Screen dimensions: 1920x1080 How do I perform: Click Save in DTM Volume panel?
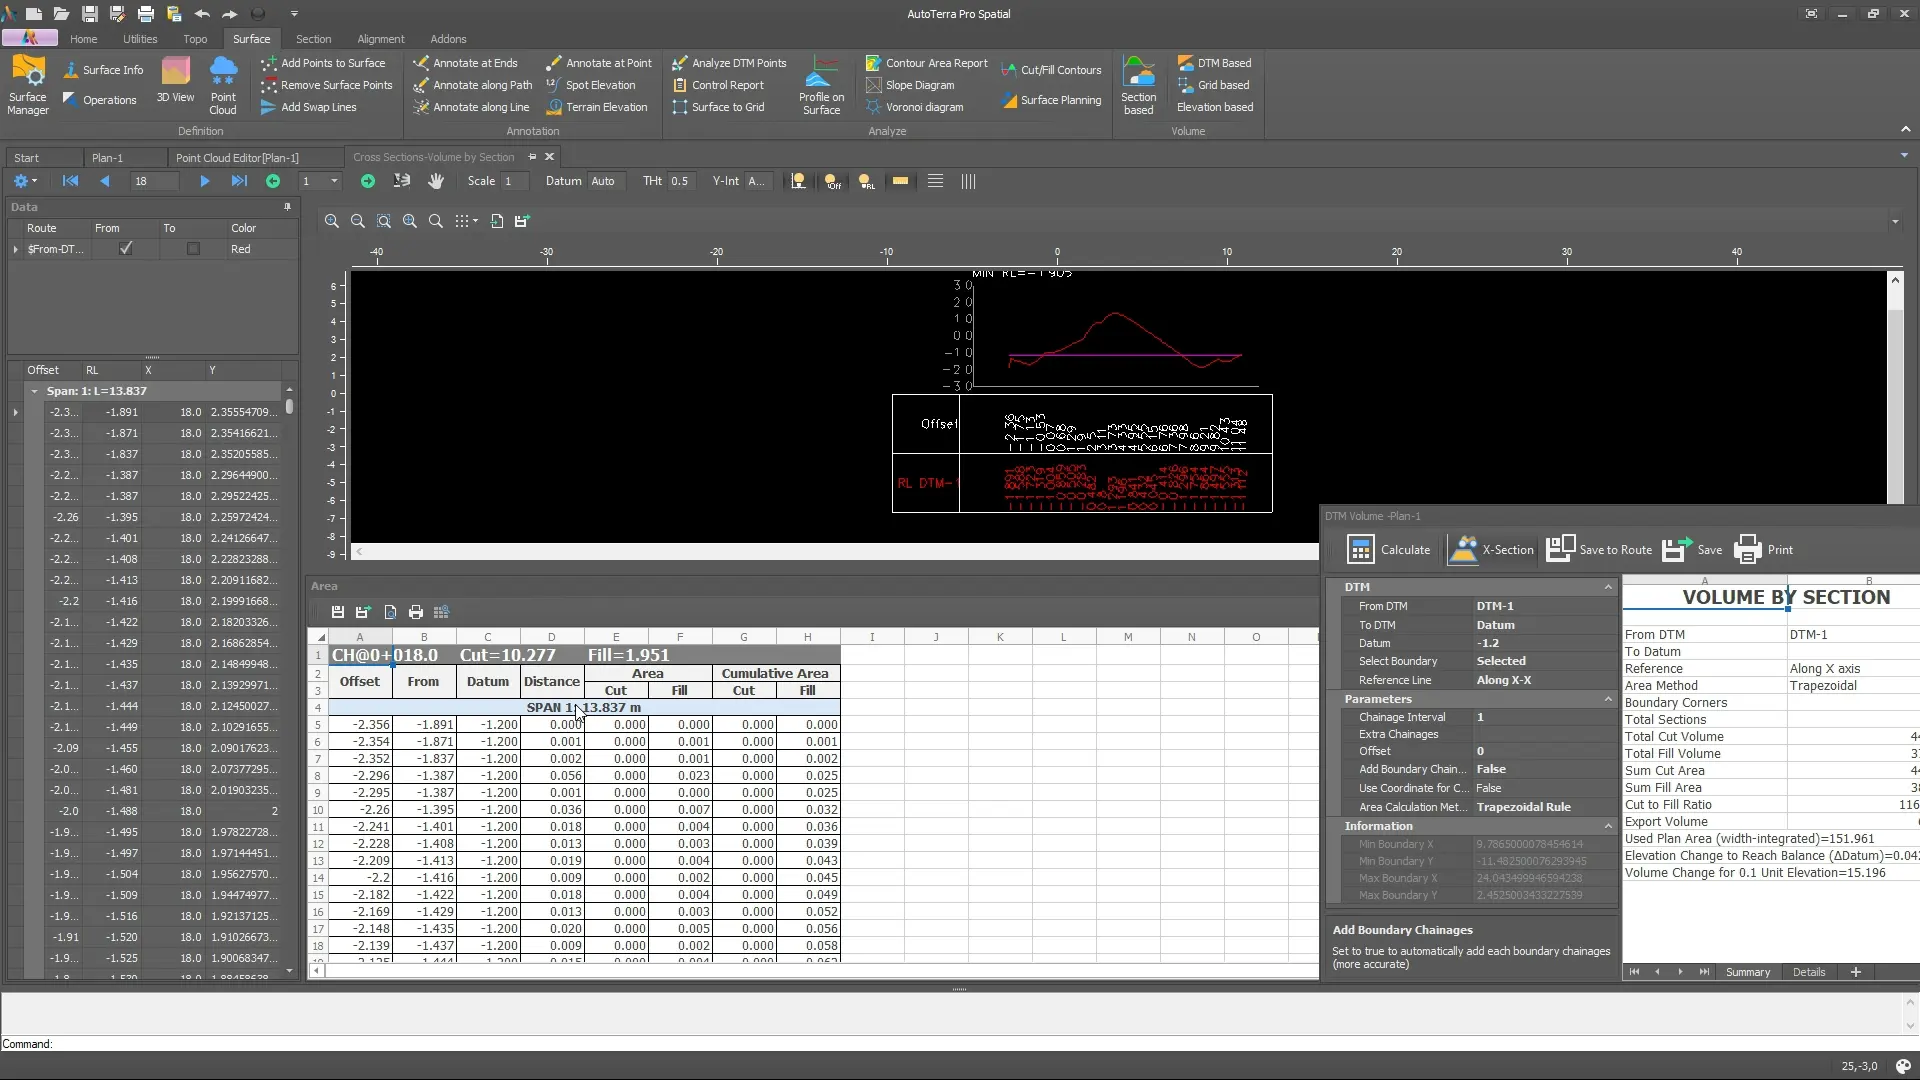tap(1692, 550)
